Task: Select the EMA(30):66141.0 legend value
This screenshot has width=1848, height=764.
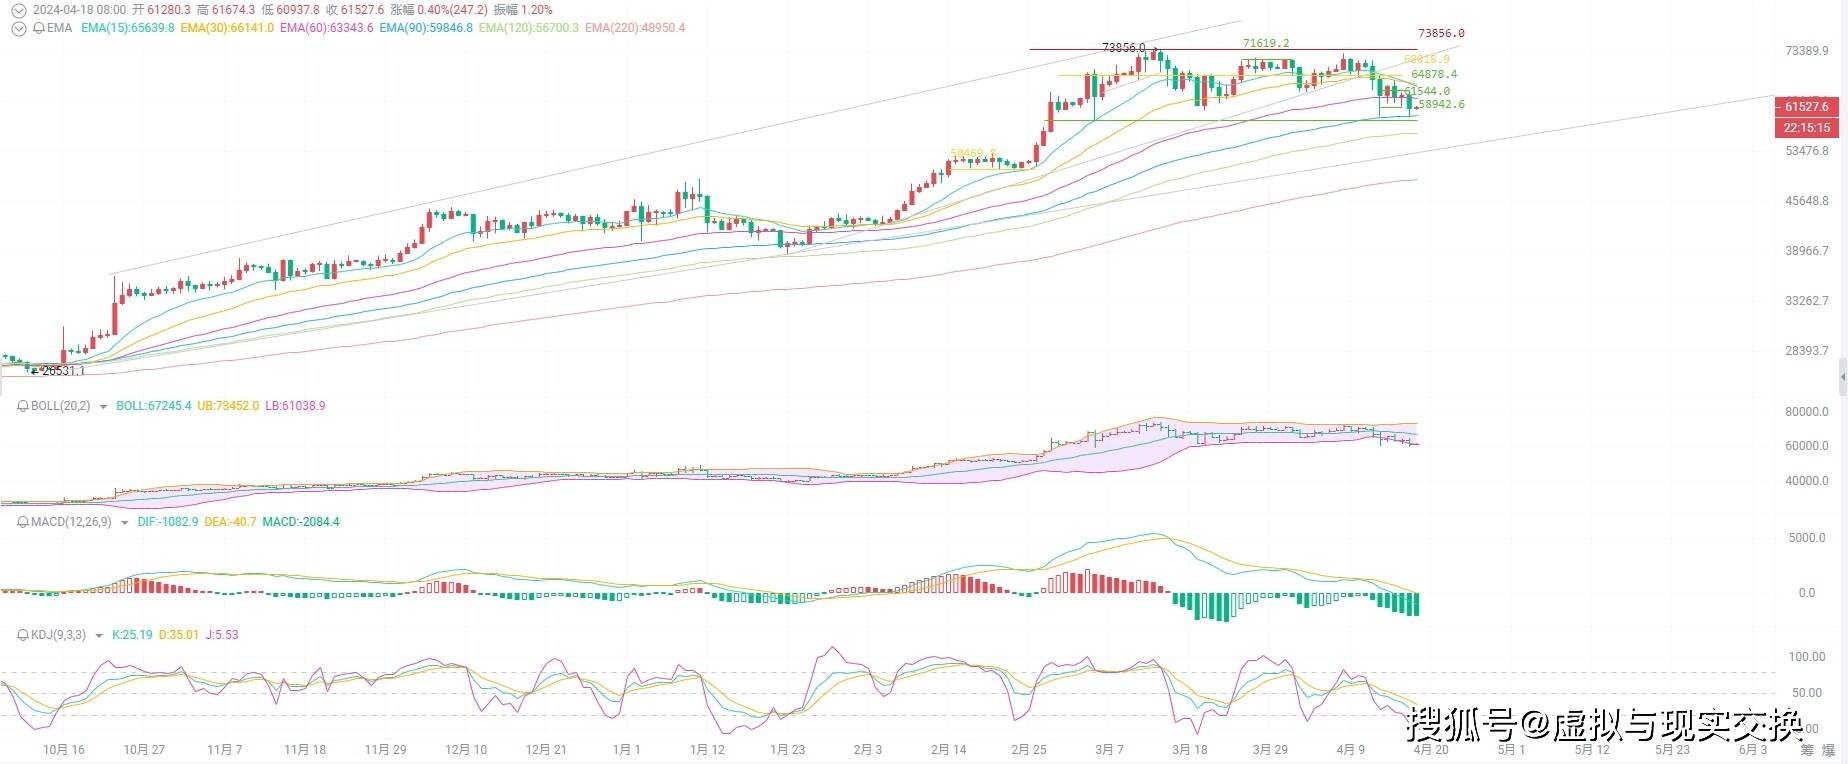Action: (x=227, y=28)
